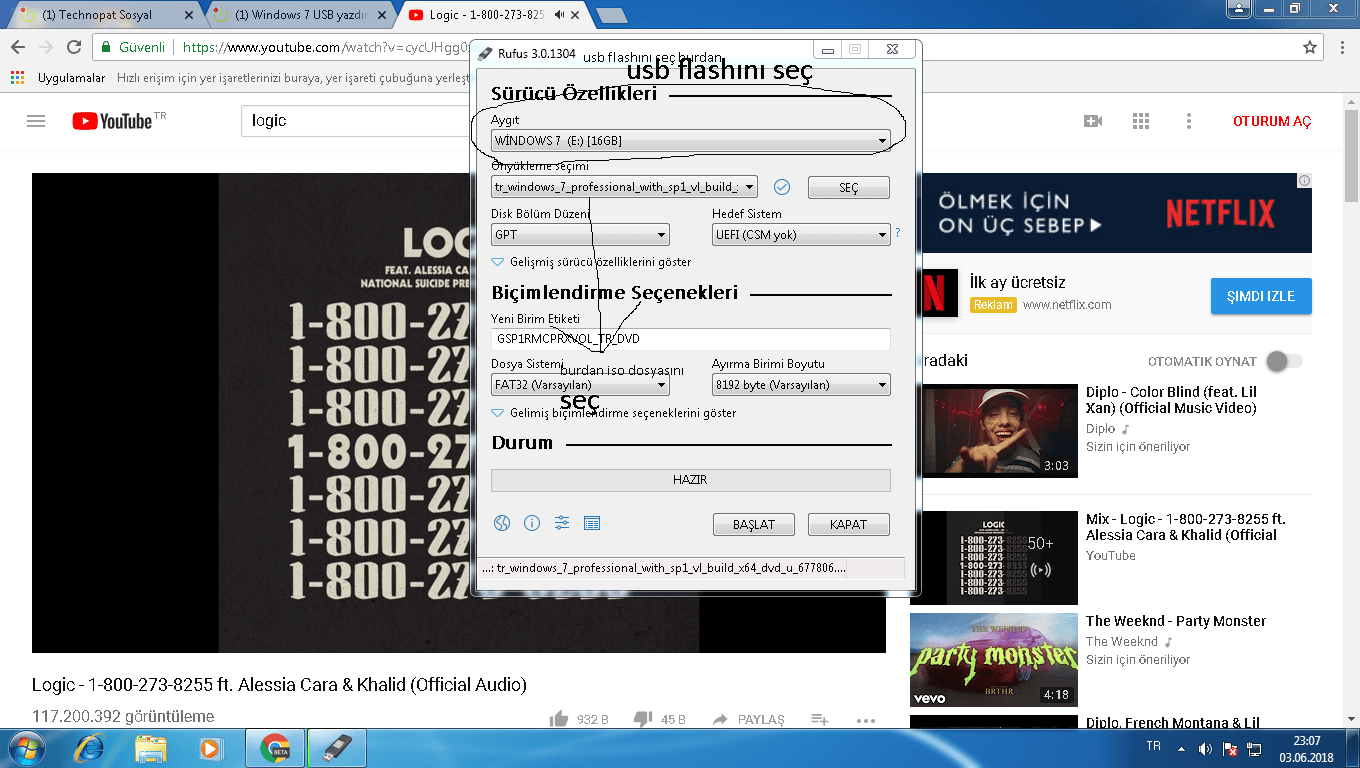Launch Internet Explorer from the taskbar

tap(90, 747)
